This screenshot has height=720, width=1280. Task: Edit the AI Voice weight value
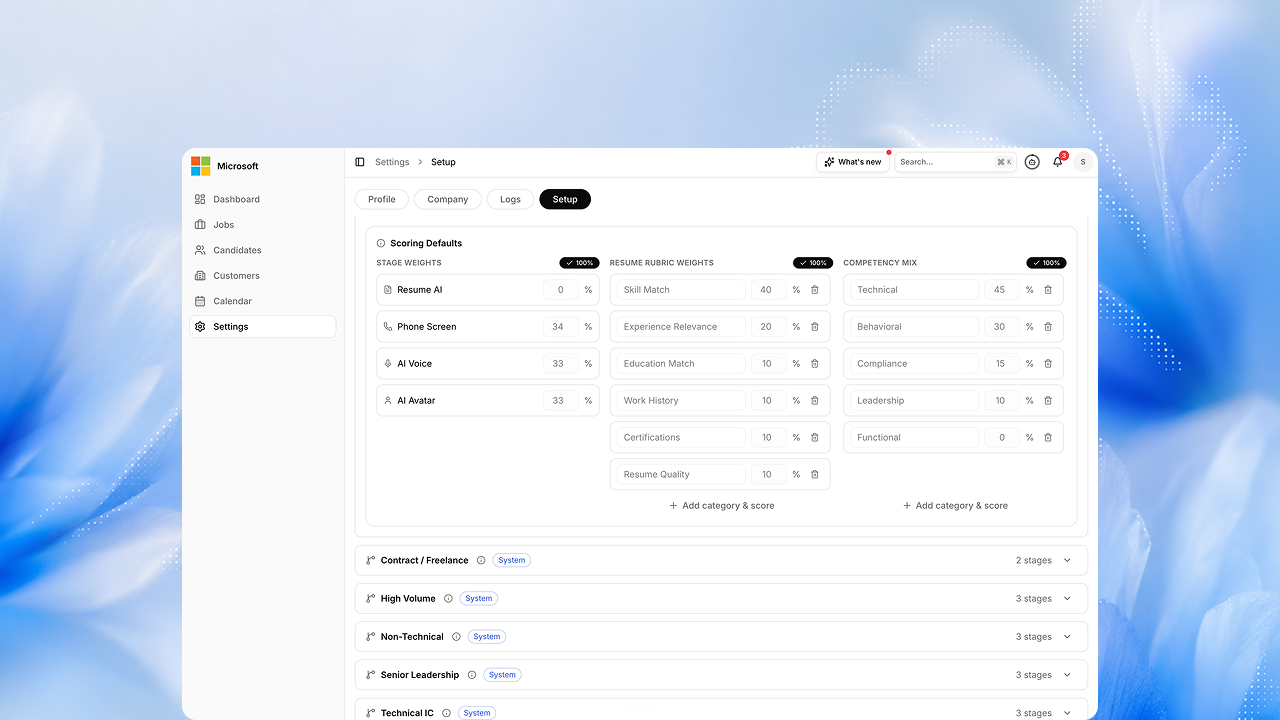click(x=561, y=364)
